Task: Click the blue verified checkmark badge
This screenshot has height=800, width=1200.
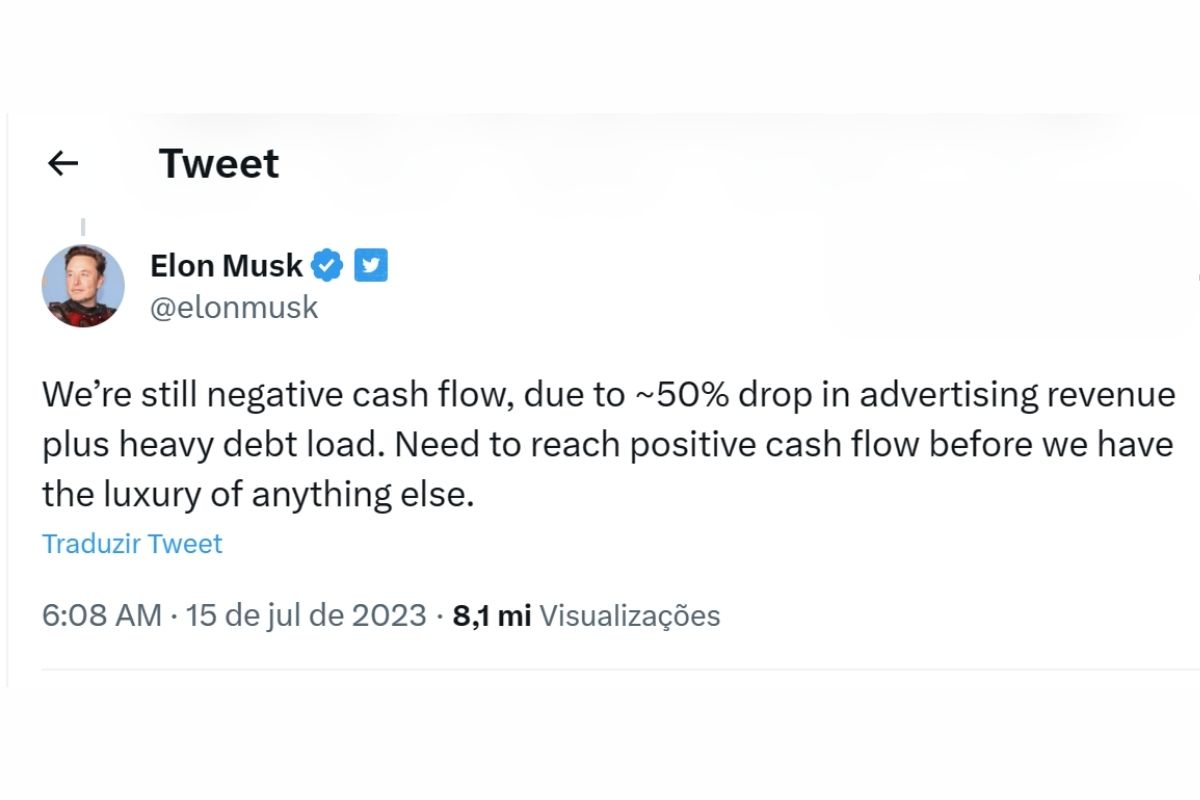Action: pyautogui.click(x=328, y=265)
